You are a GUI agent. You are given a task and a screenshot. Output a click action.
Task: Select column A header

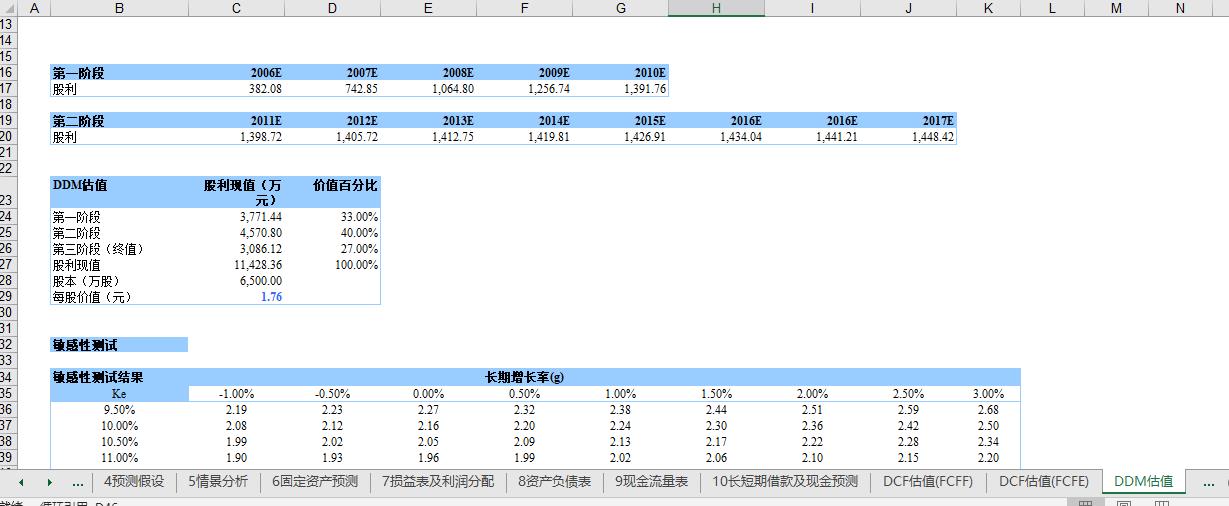34,8
